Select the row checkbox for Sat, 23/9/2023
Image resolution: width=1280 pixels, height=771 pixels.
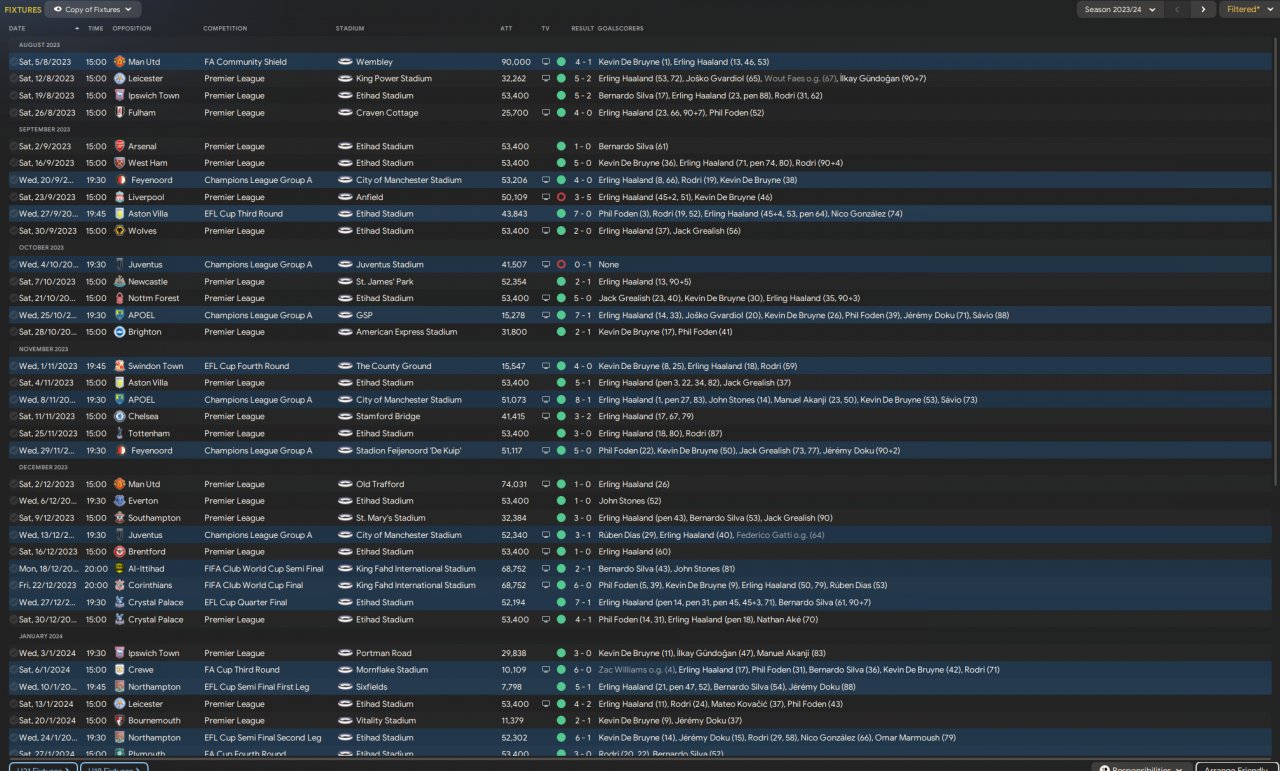(x=14, y=197)
